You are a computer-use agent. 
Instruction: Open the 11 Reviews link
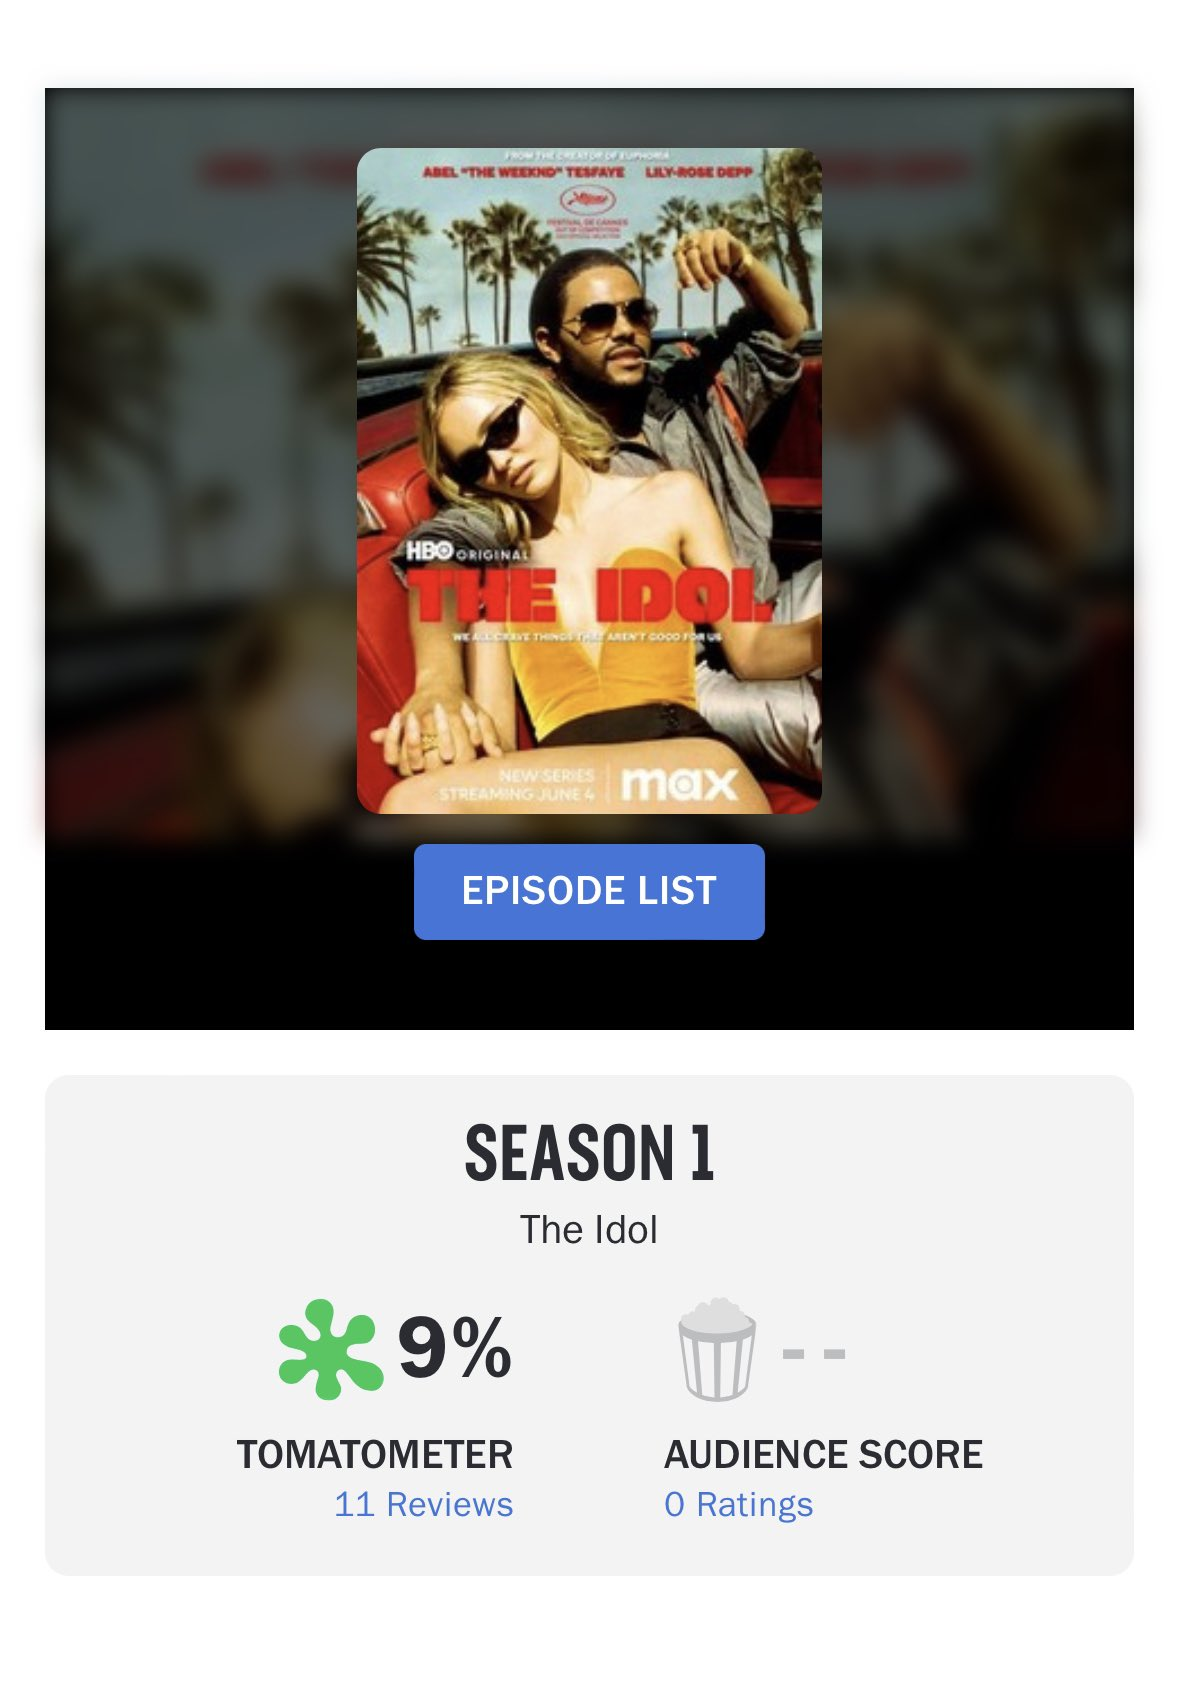(x=423, y=1504)
